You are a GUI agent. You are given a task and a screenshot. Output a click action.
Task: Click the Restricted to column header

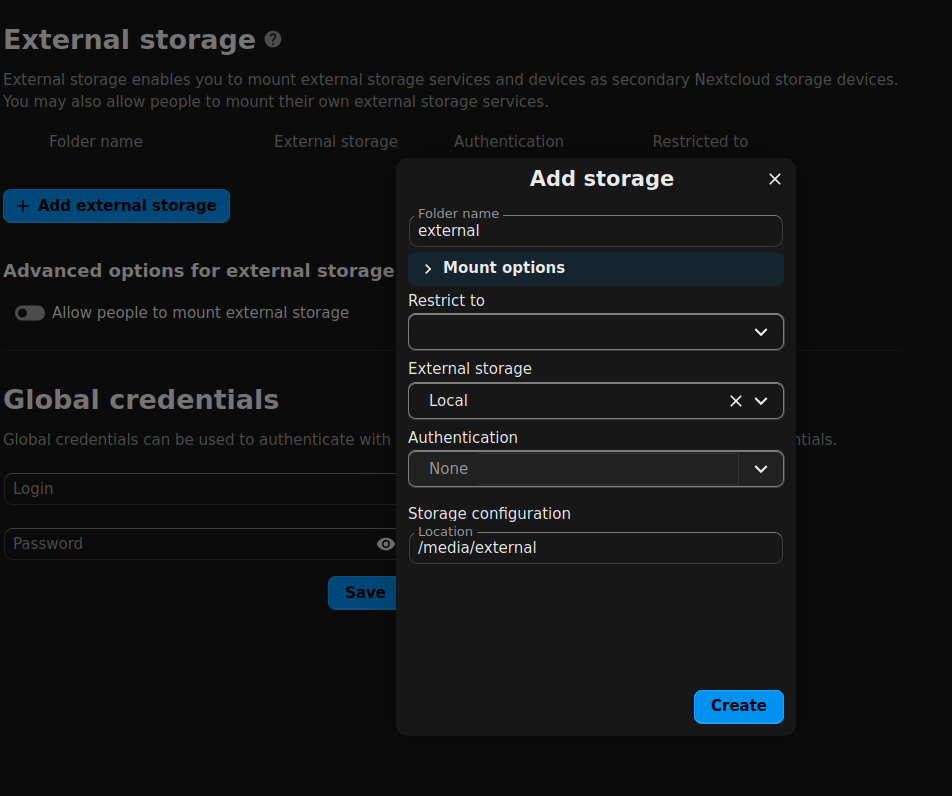pyautogui.click(x=700, y=142)
